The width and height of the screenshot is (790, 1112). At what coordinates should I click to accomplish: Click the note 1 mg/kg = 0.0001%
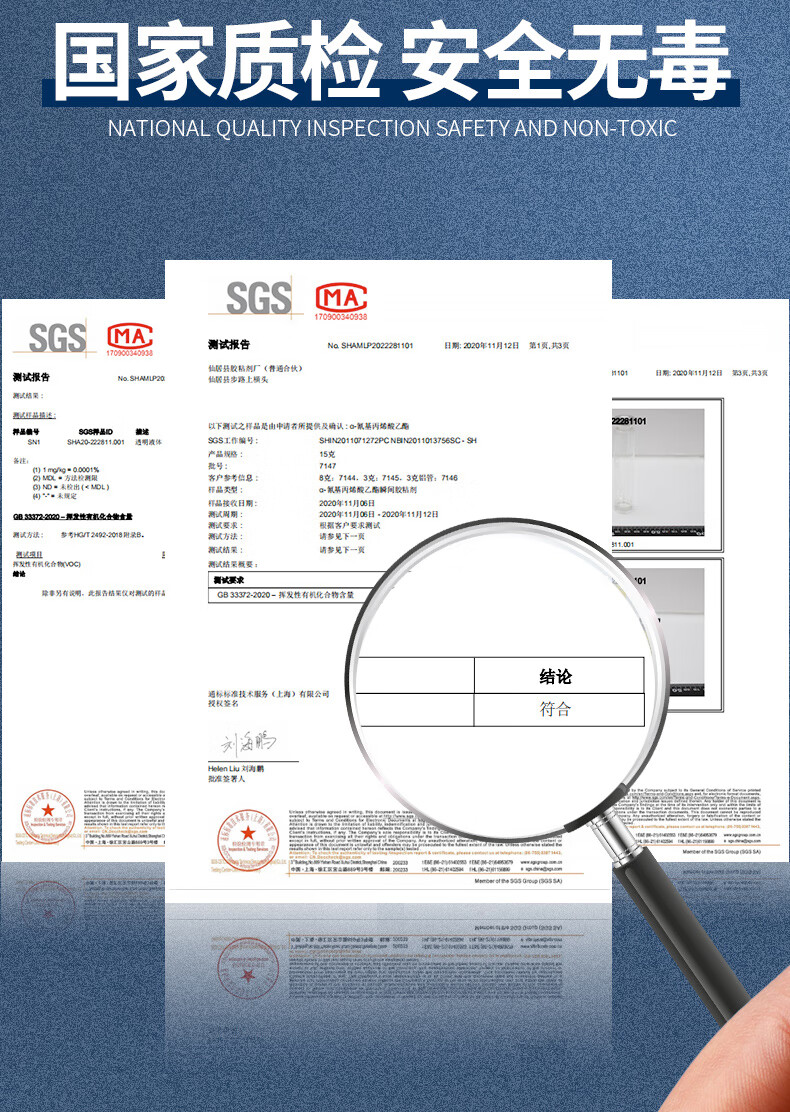[66, 469]
